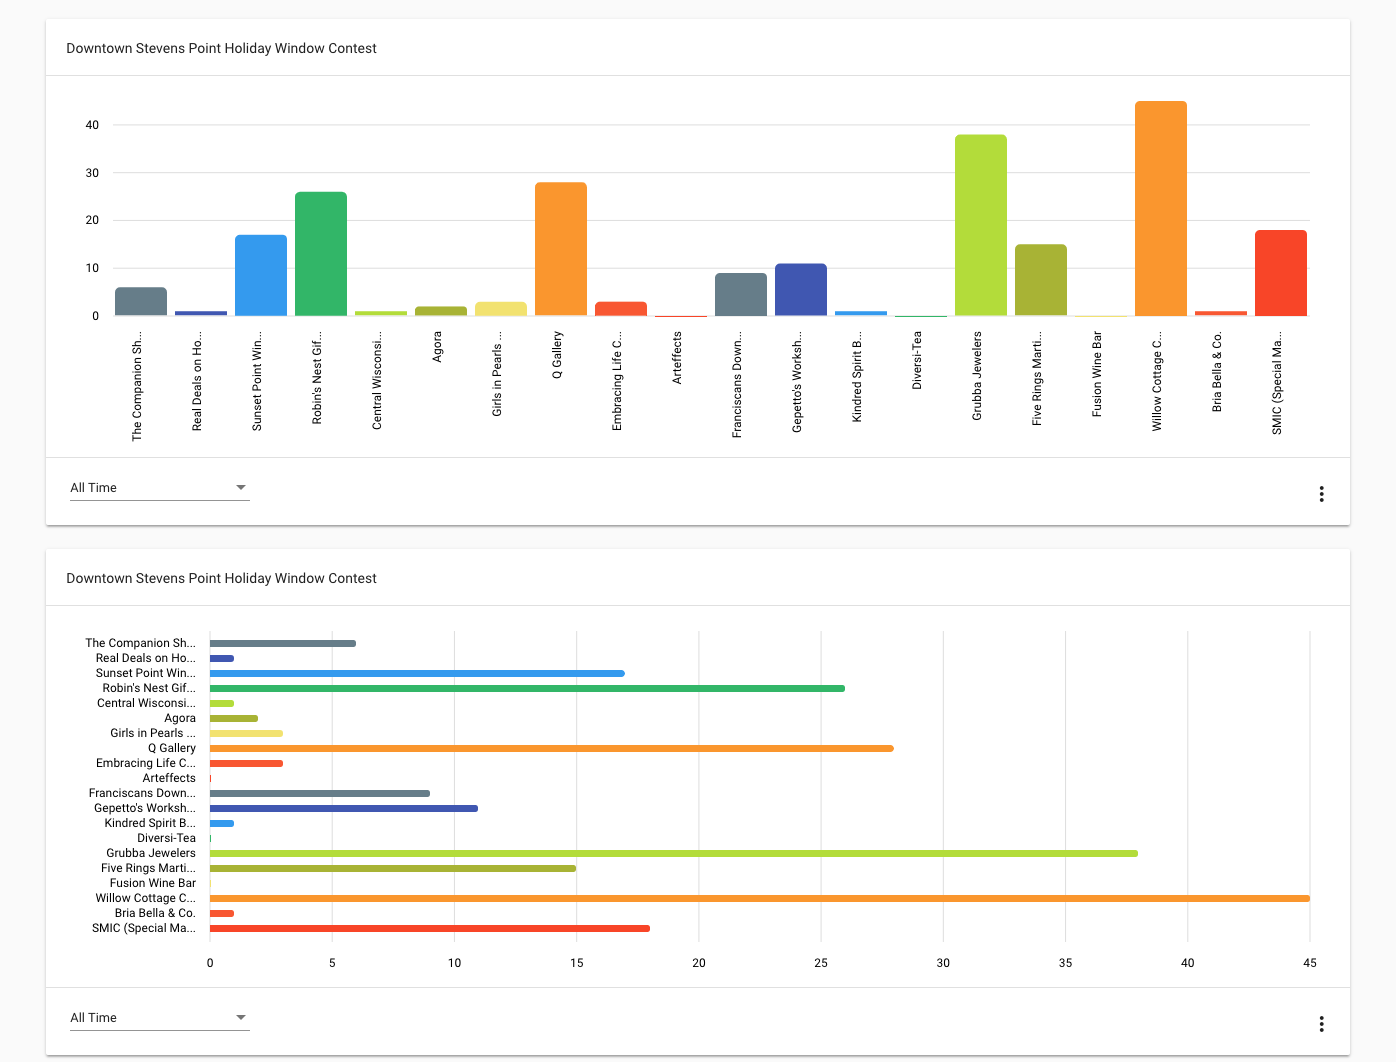Click the Embracing Life C... column in the top chart
This screenshot has width=1396, height=1062.
coord(621,309)
